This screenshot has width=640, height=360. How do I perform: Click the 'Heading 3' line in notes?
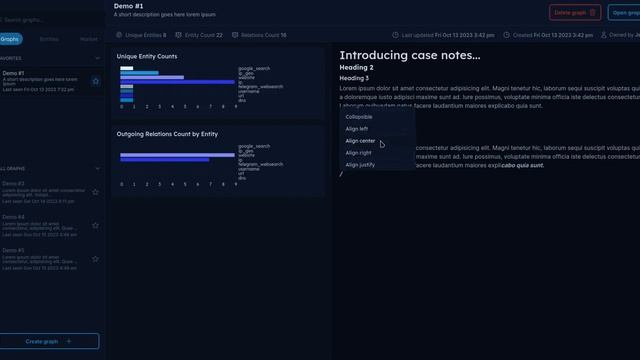[x=354, y=78]
